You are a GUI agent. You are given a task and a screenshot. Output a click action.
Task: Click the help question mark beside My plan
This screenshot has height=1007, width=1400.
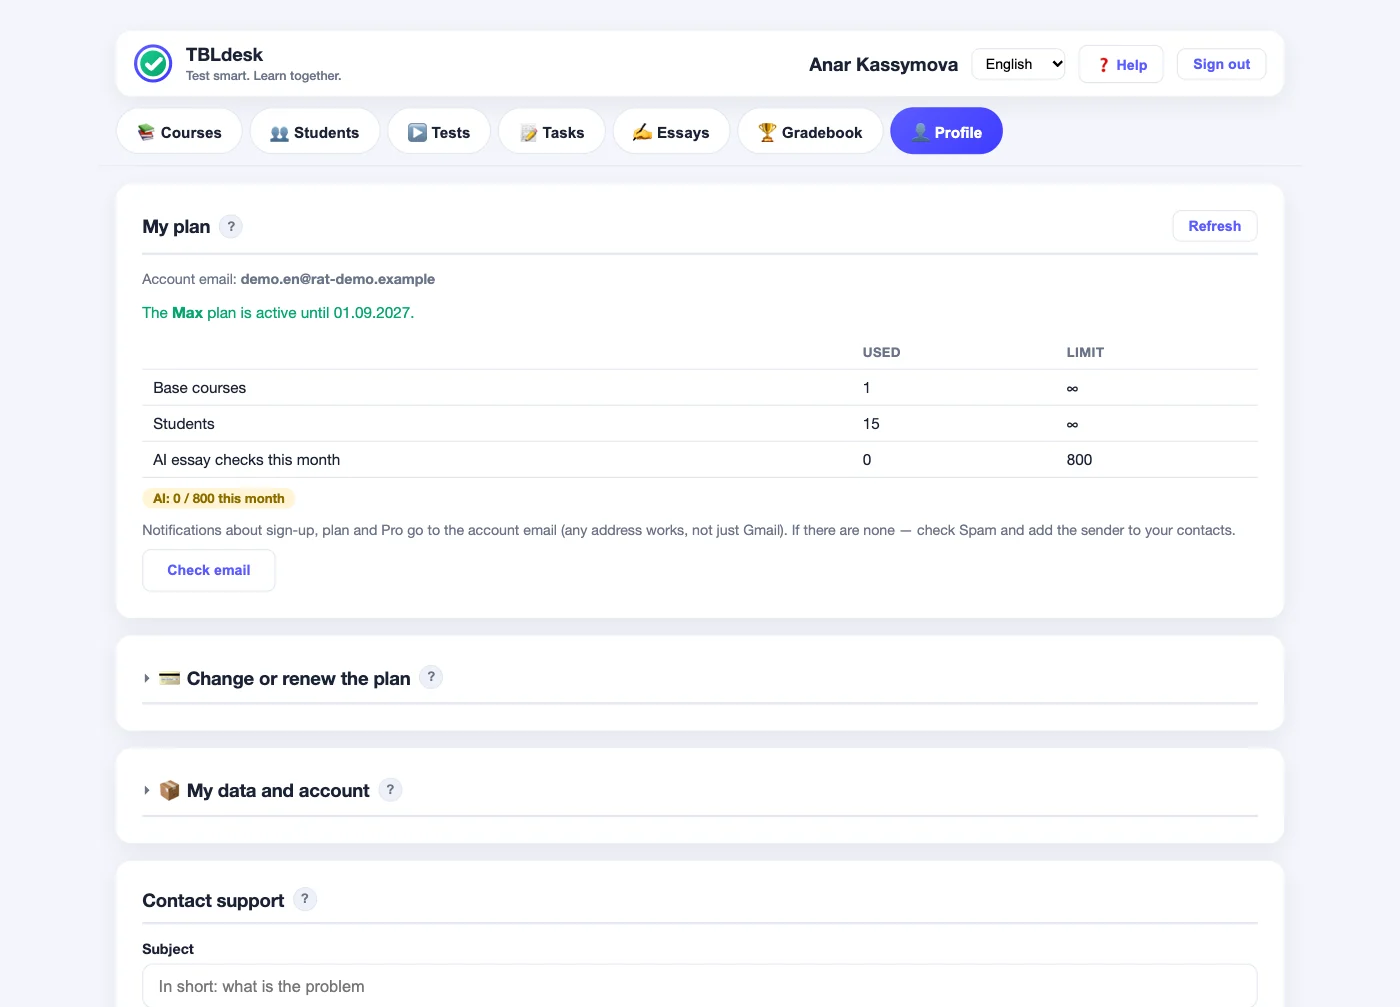231,226
